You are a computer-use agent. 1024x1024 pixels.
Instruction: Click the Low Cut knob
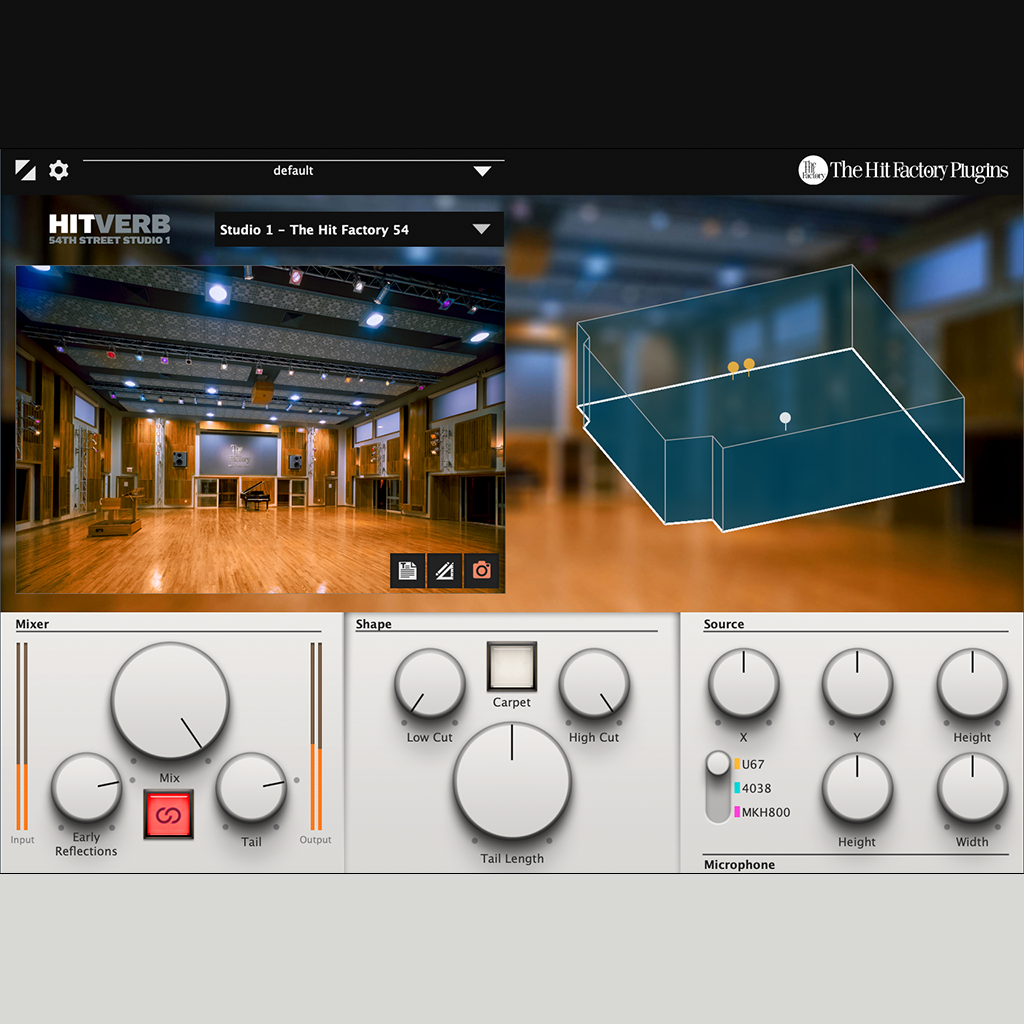(x=429, y=683)
